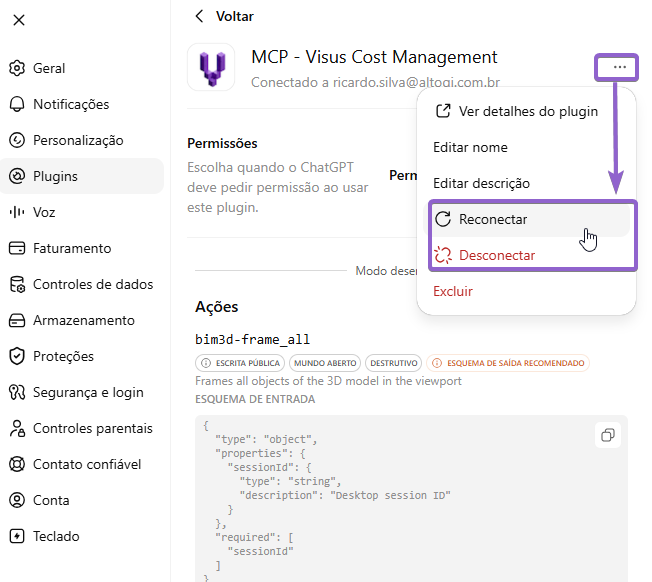The image size is (652, 582).
Task: Copy the input schema JSON code
Action: point(608,435)
